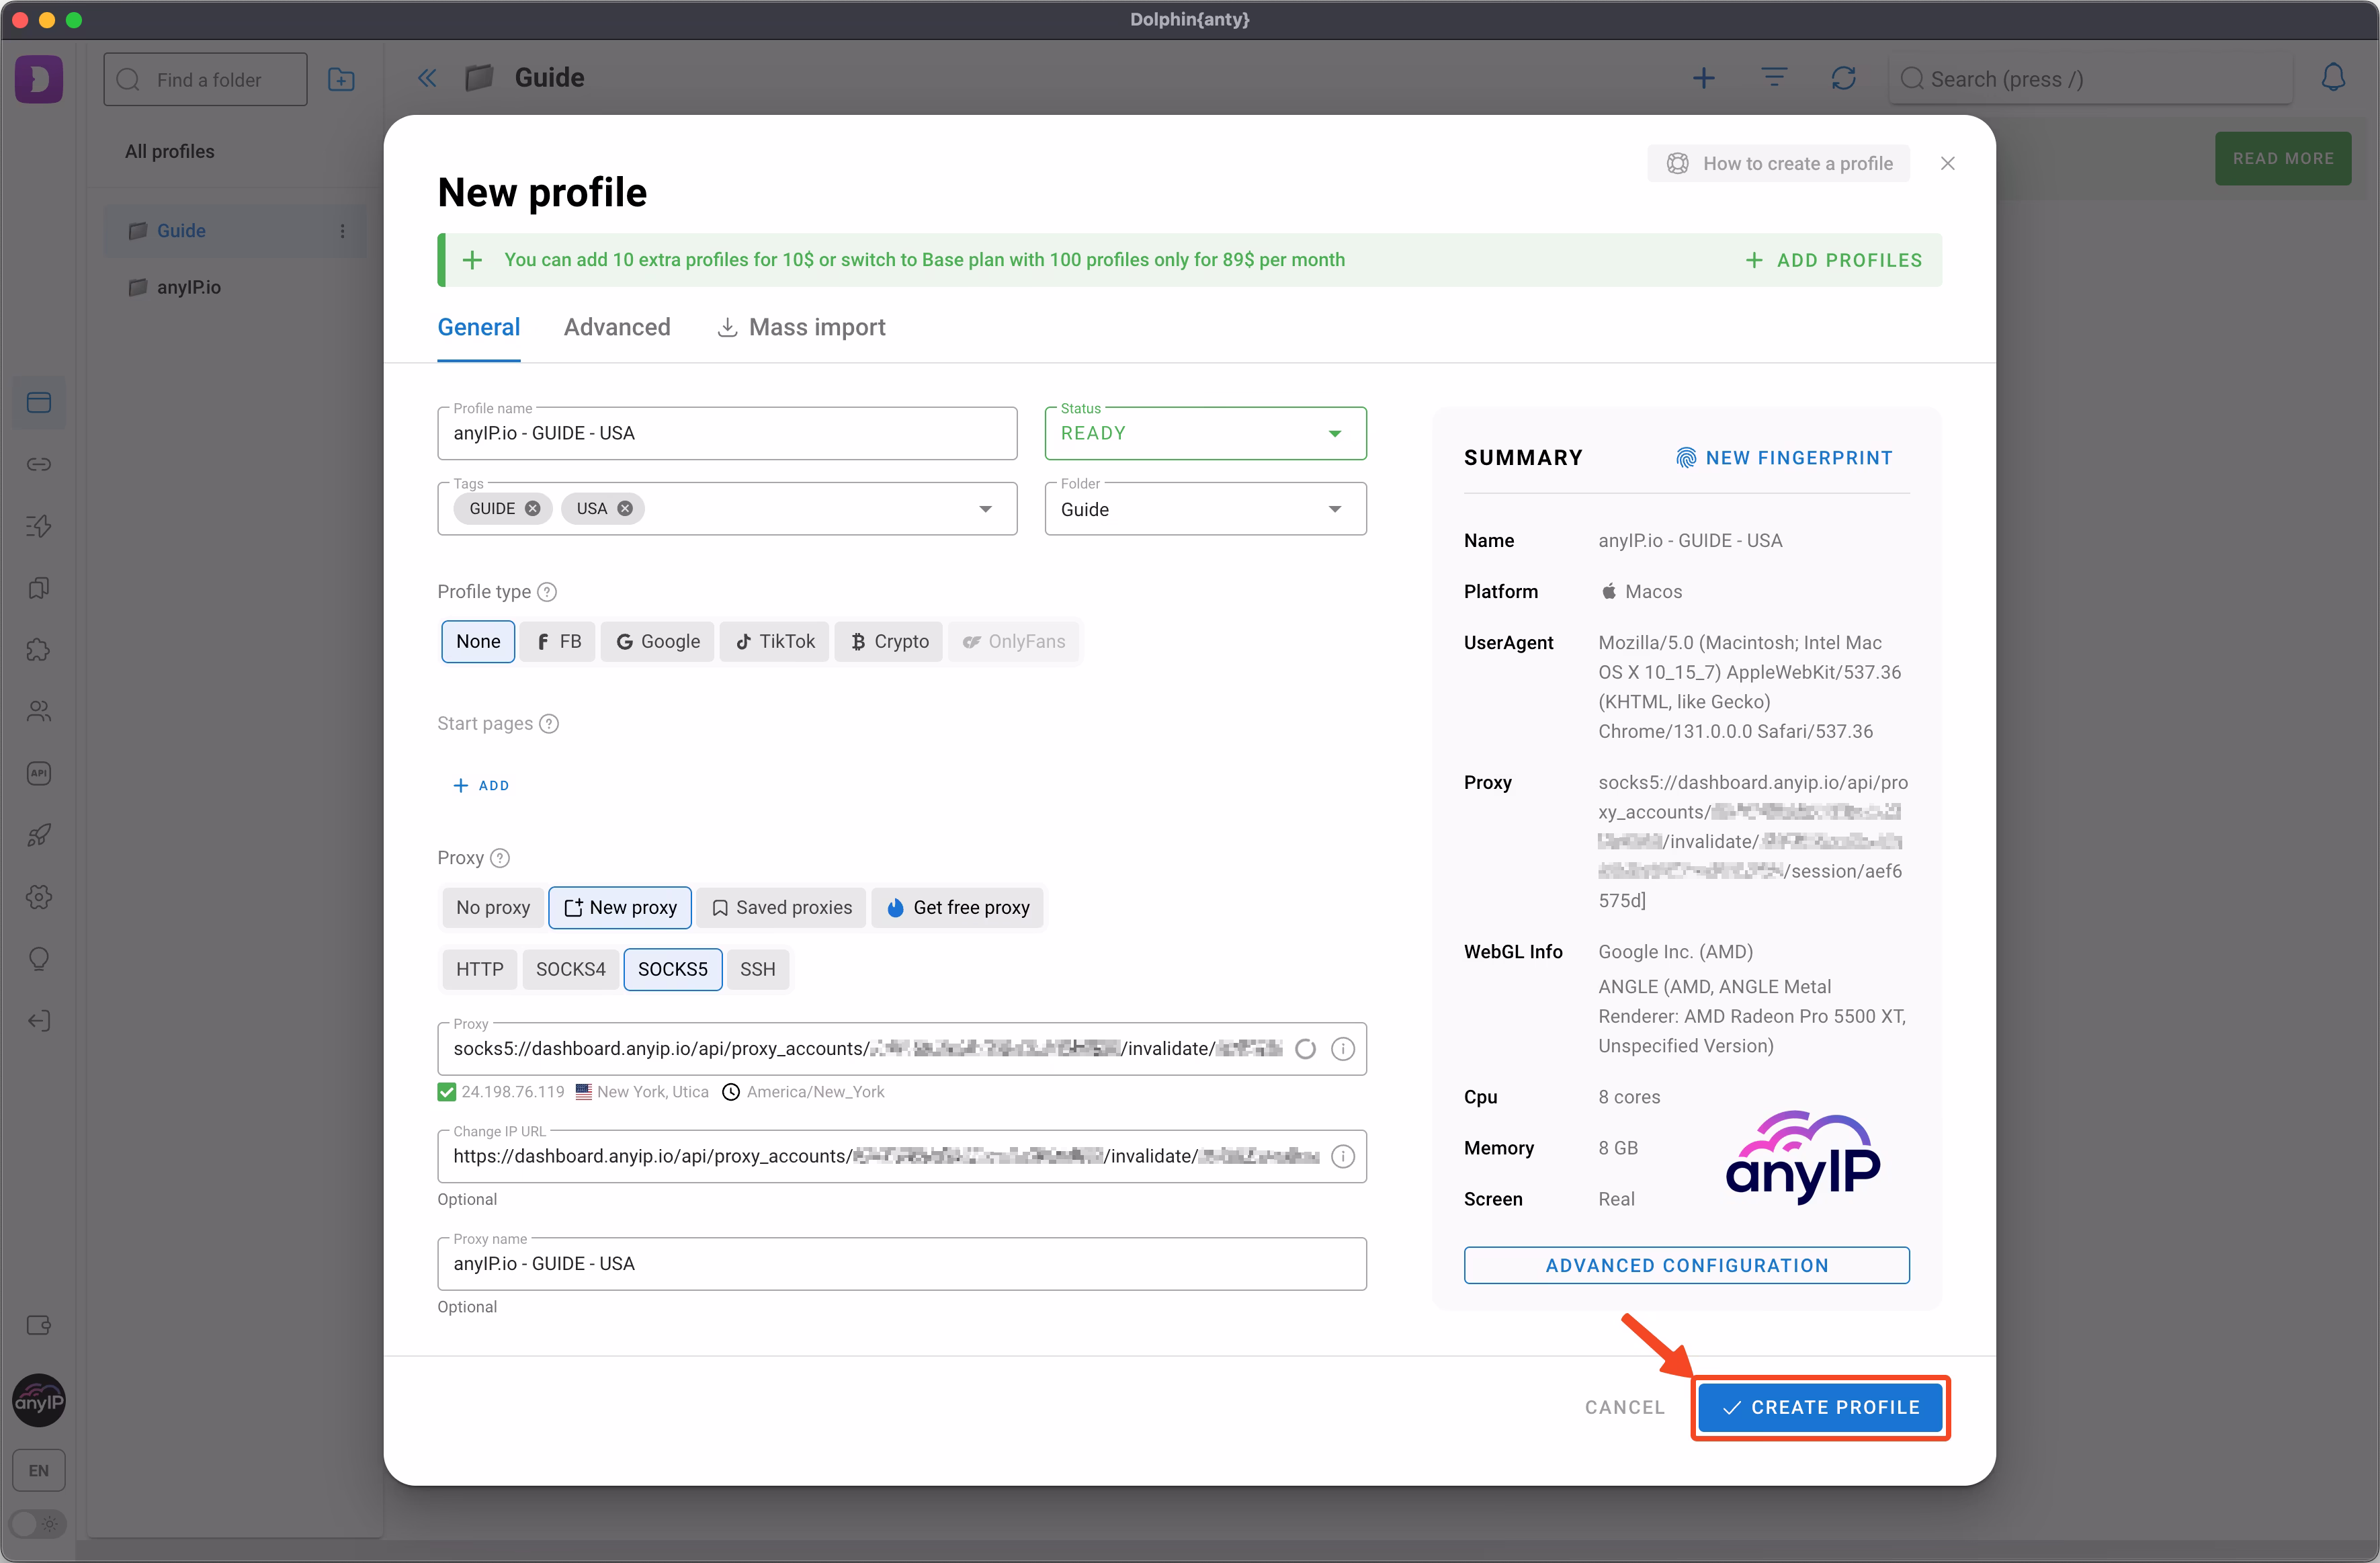Select the automation sidebar icon

[x=38, y=525]
